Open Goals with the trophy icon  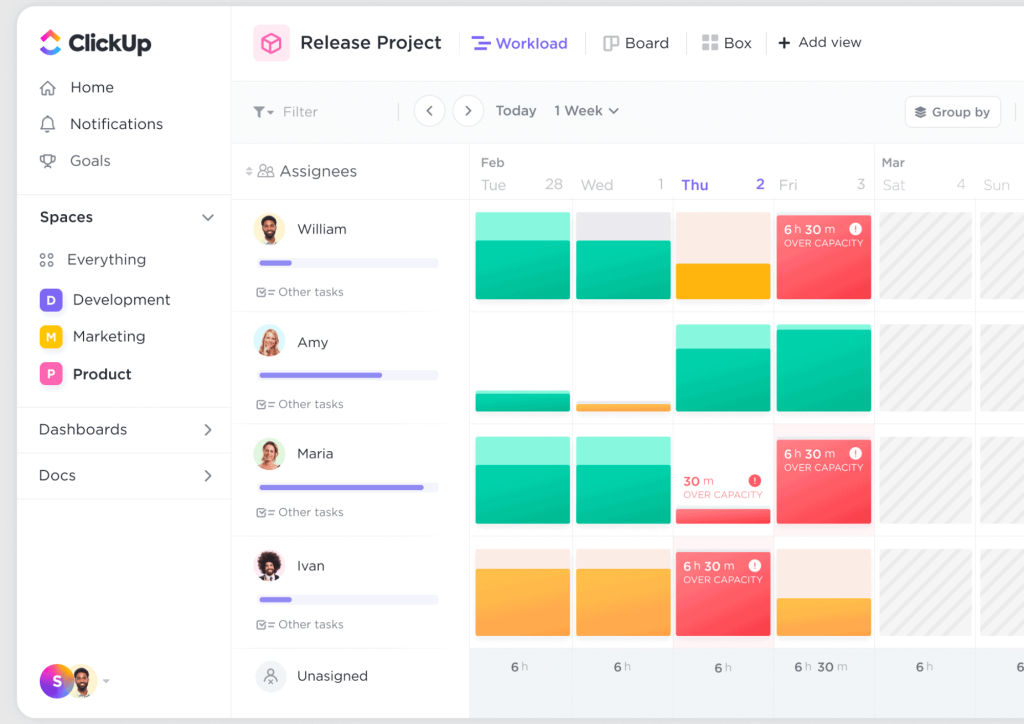[x=89, y=161]
